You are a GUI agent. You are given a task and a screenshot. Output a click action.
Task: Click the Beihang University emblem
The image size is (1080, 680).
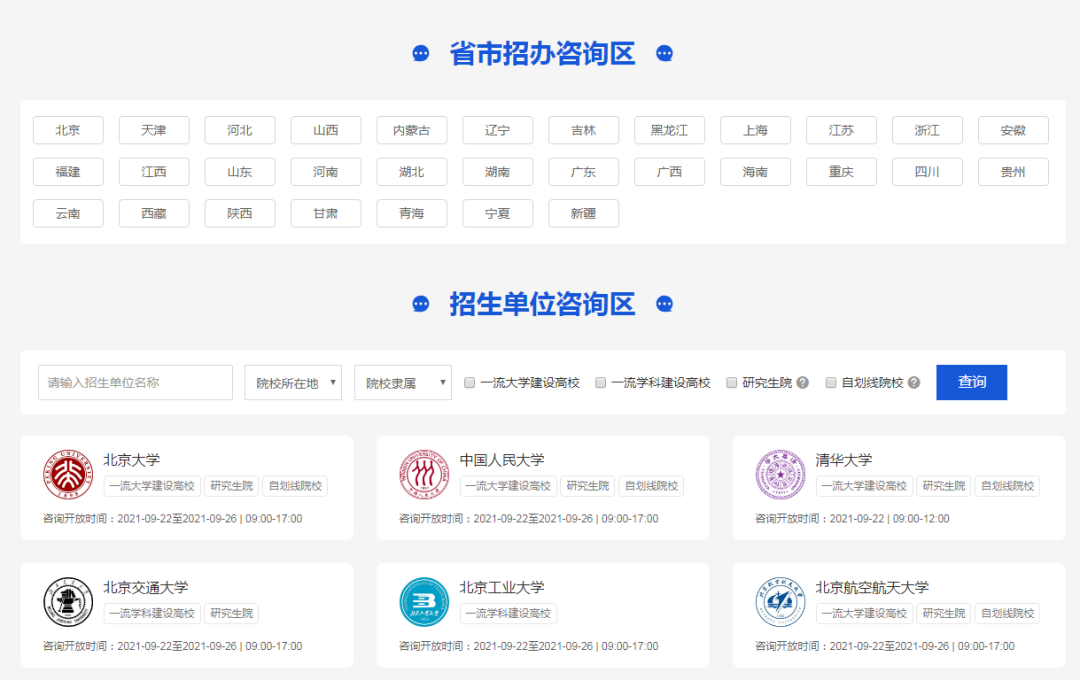click(781, 601)
